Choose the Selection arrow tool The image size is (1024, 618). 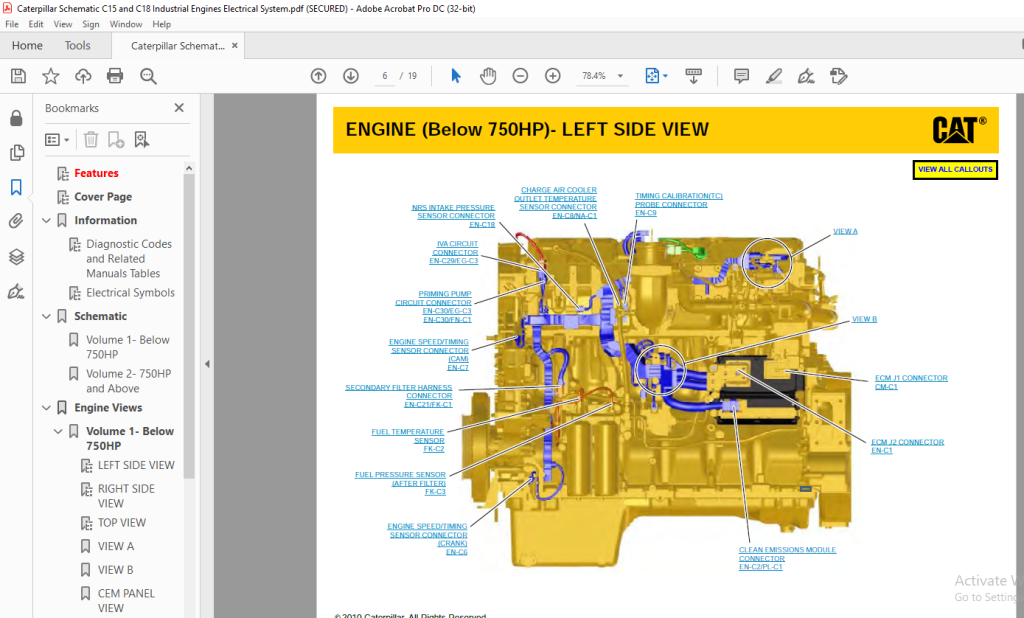point(456,76)
